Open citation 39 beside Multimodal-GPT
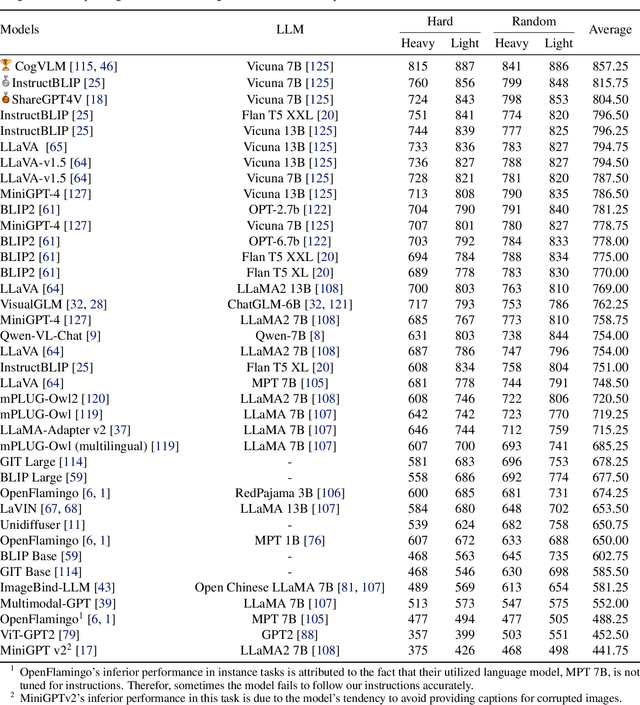 click(x=105, y=603)
